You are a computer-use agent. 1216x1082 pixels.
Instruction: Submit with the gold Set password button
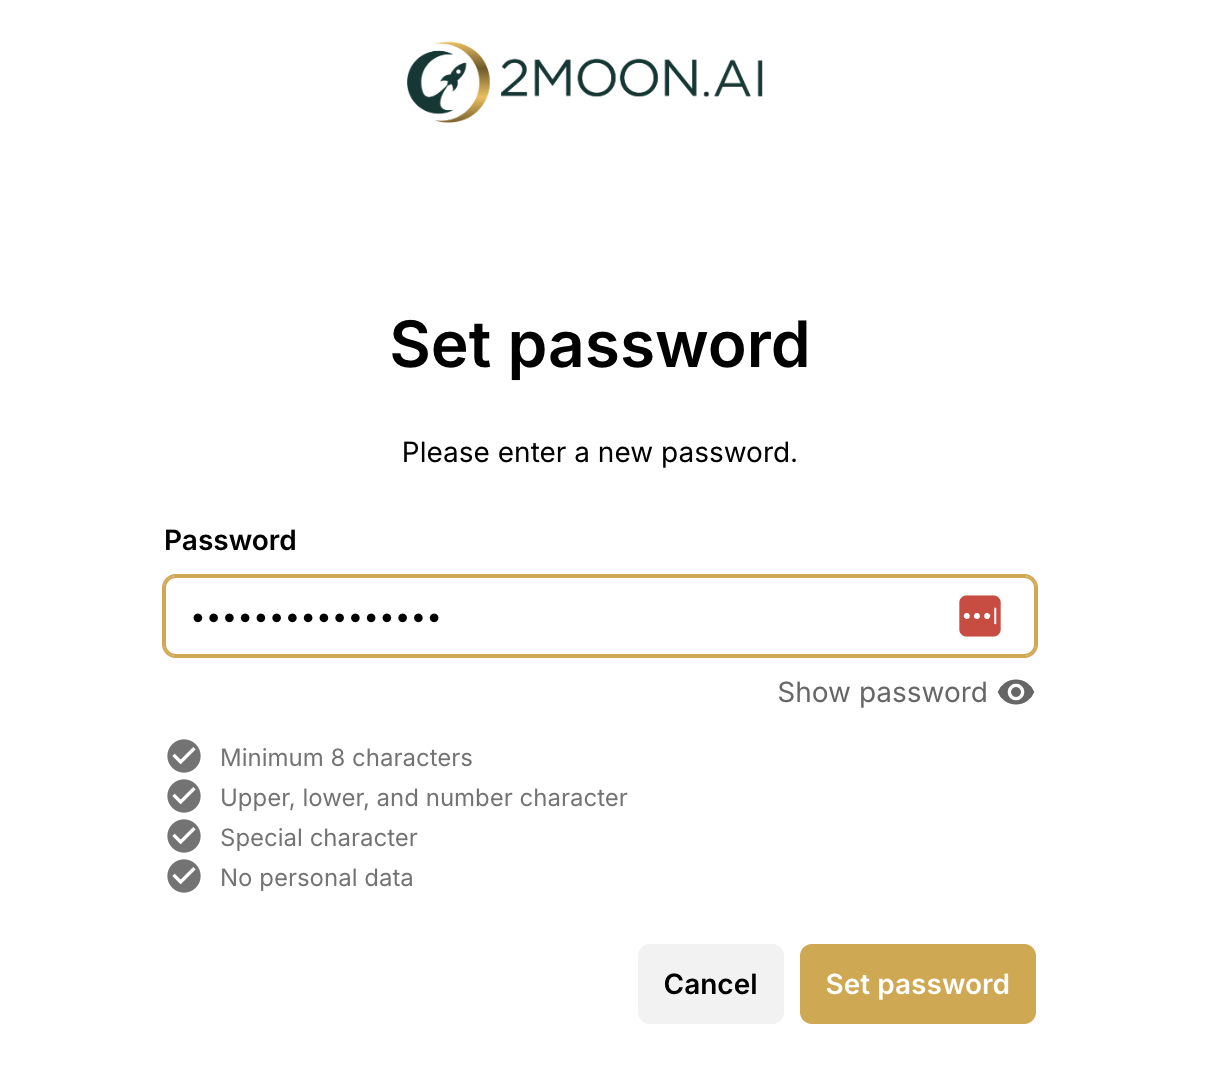(x=917, y=984)
